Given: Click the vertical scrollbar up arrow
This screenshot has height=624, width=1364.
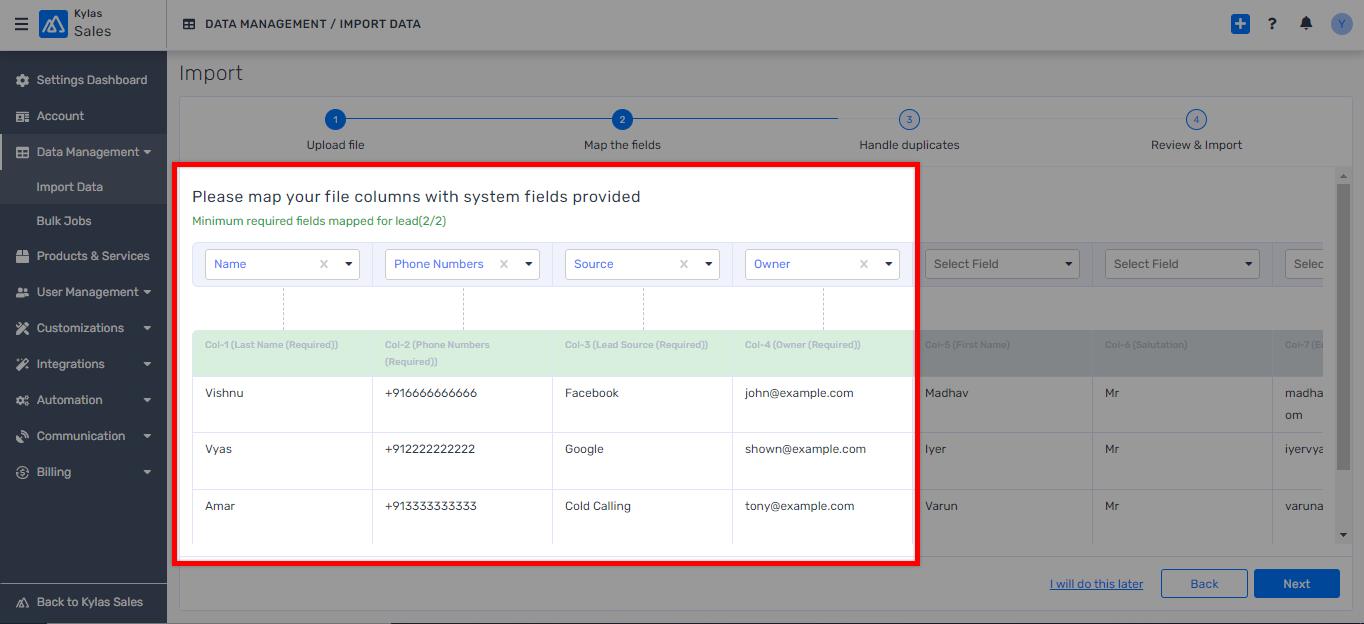Looking at the screenshot, I should click(1343, 177).
